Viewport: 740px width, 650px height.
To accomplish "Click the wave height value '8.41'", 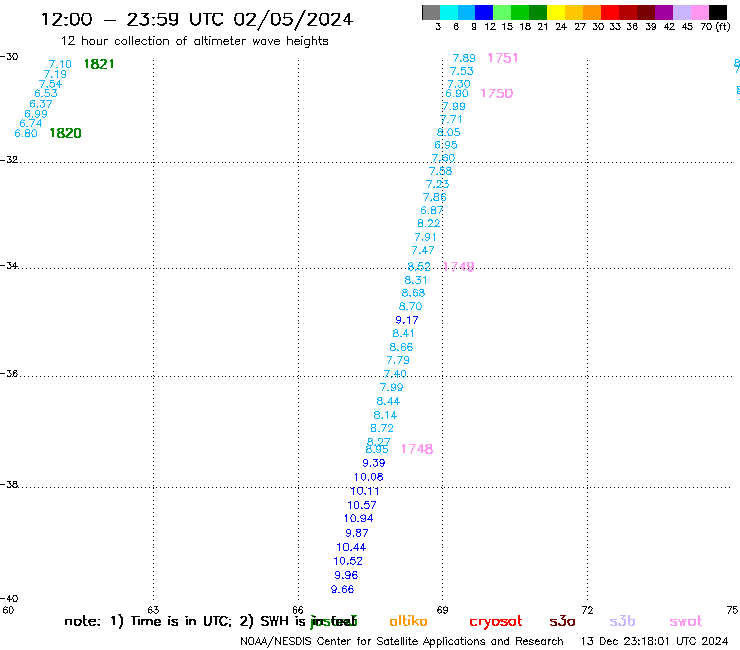I will [404, 334].
